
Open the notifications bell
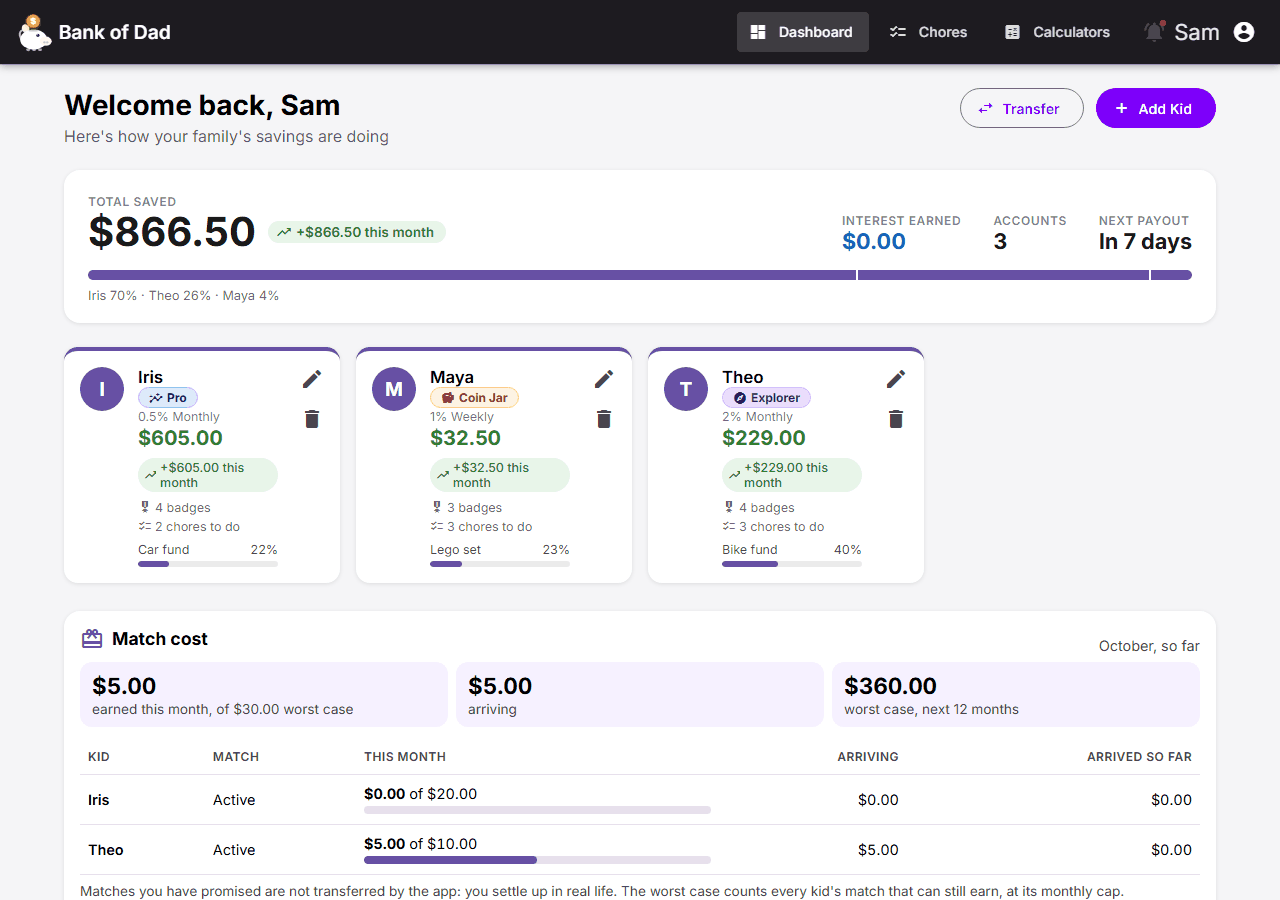click(x=1154, y=32)
